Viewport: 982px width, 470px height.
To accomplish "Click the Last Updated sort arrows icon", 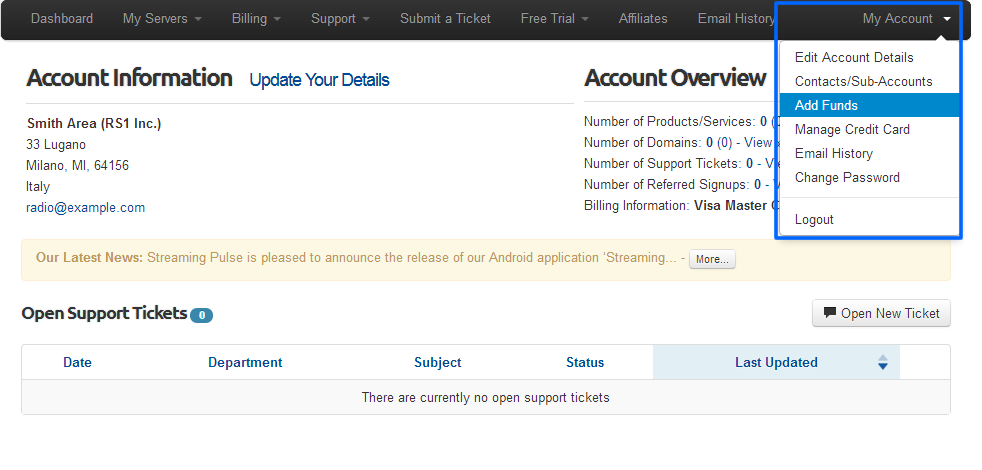I will [882, 362].
